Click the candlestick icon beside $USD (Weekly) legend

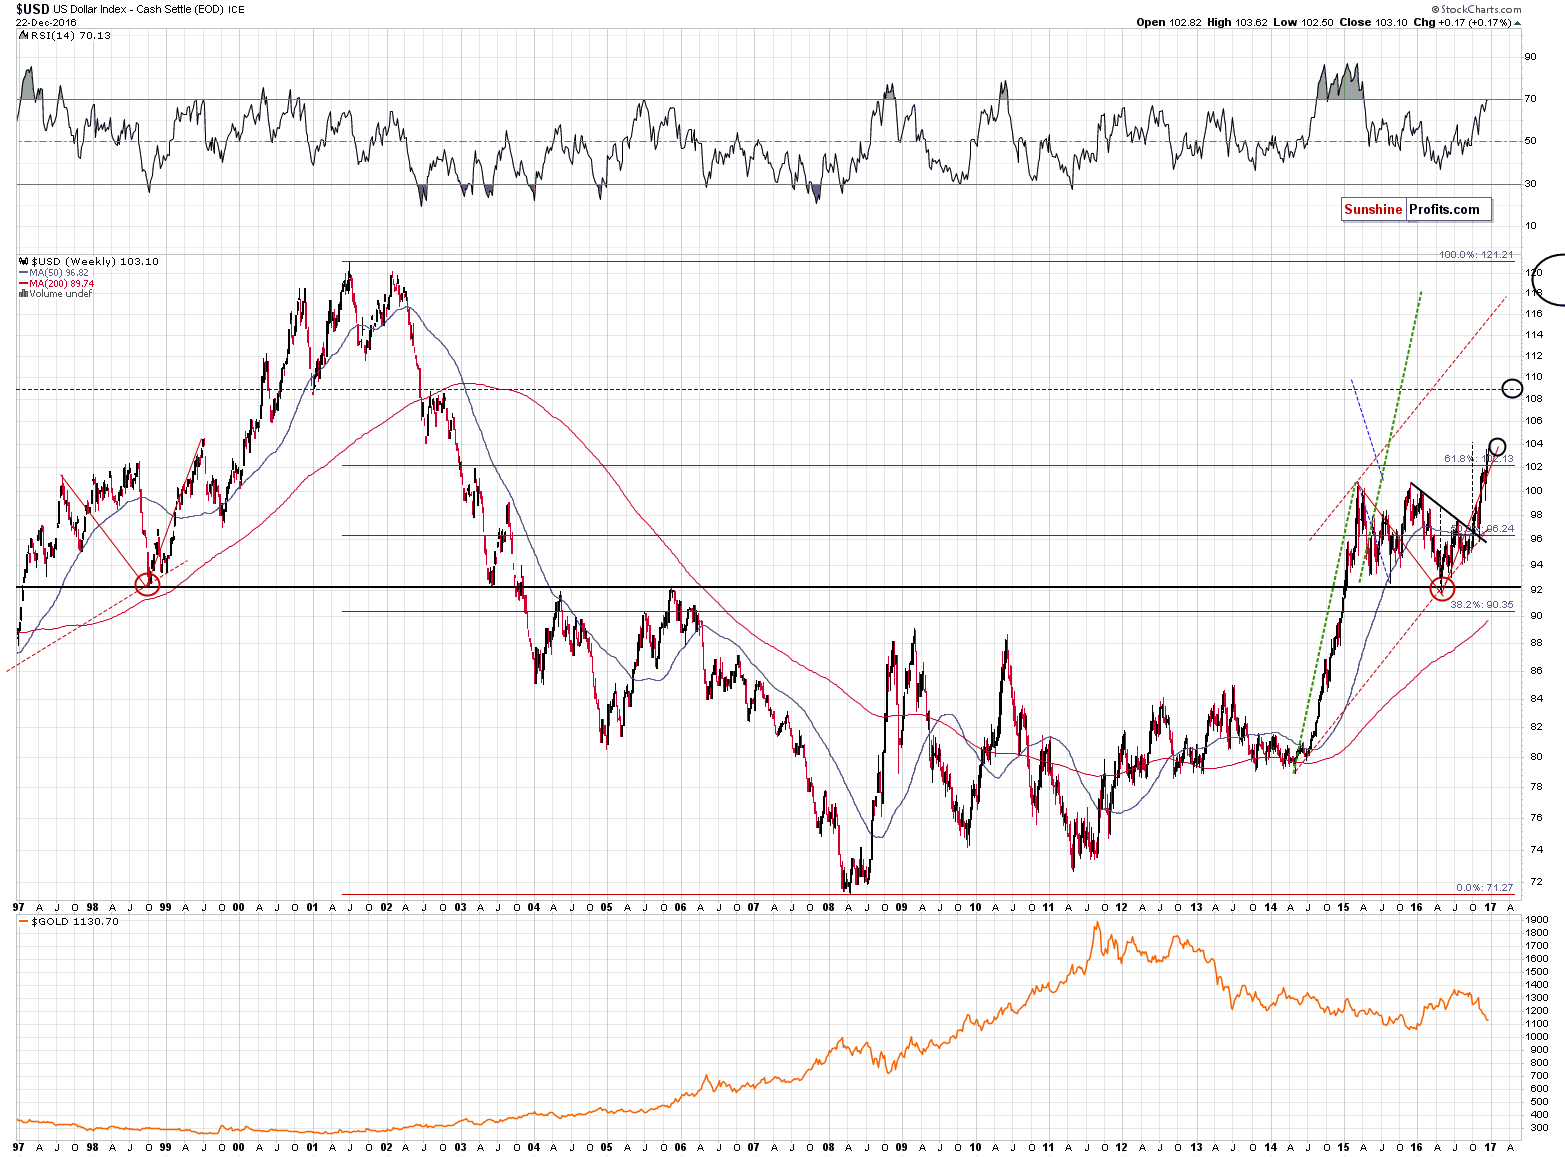23,261
